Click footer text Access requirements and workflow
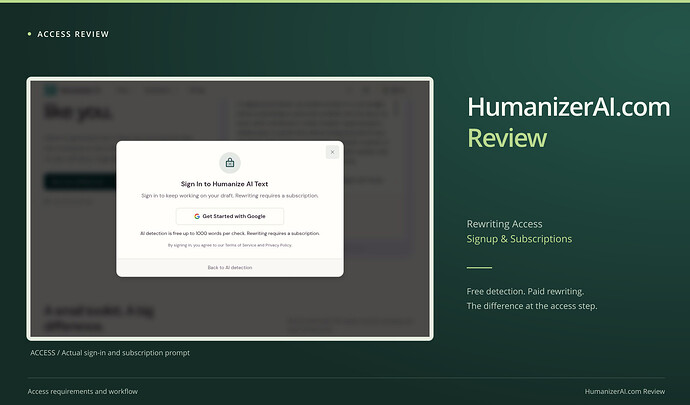 [83, 391]
